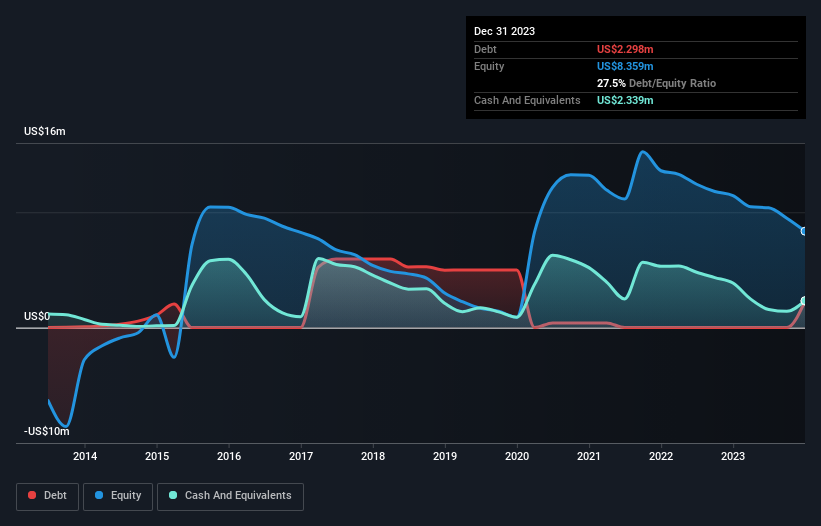
Task: Click the US$0 y-axis label
Action: [x=37, y=316]
